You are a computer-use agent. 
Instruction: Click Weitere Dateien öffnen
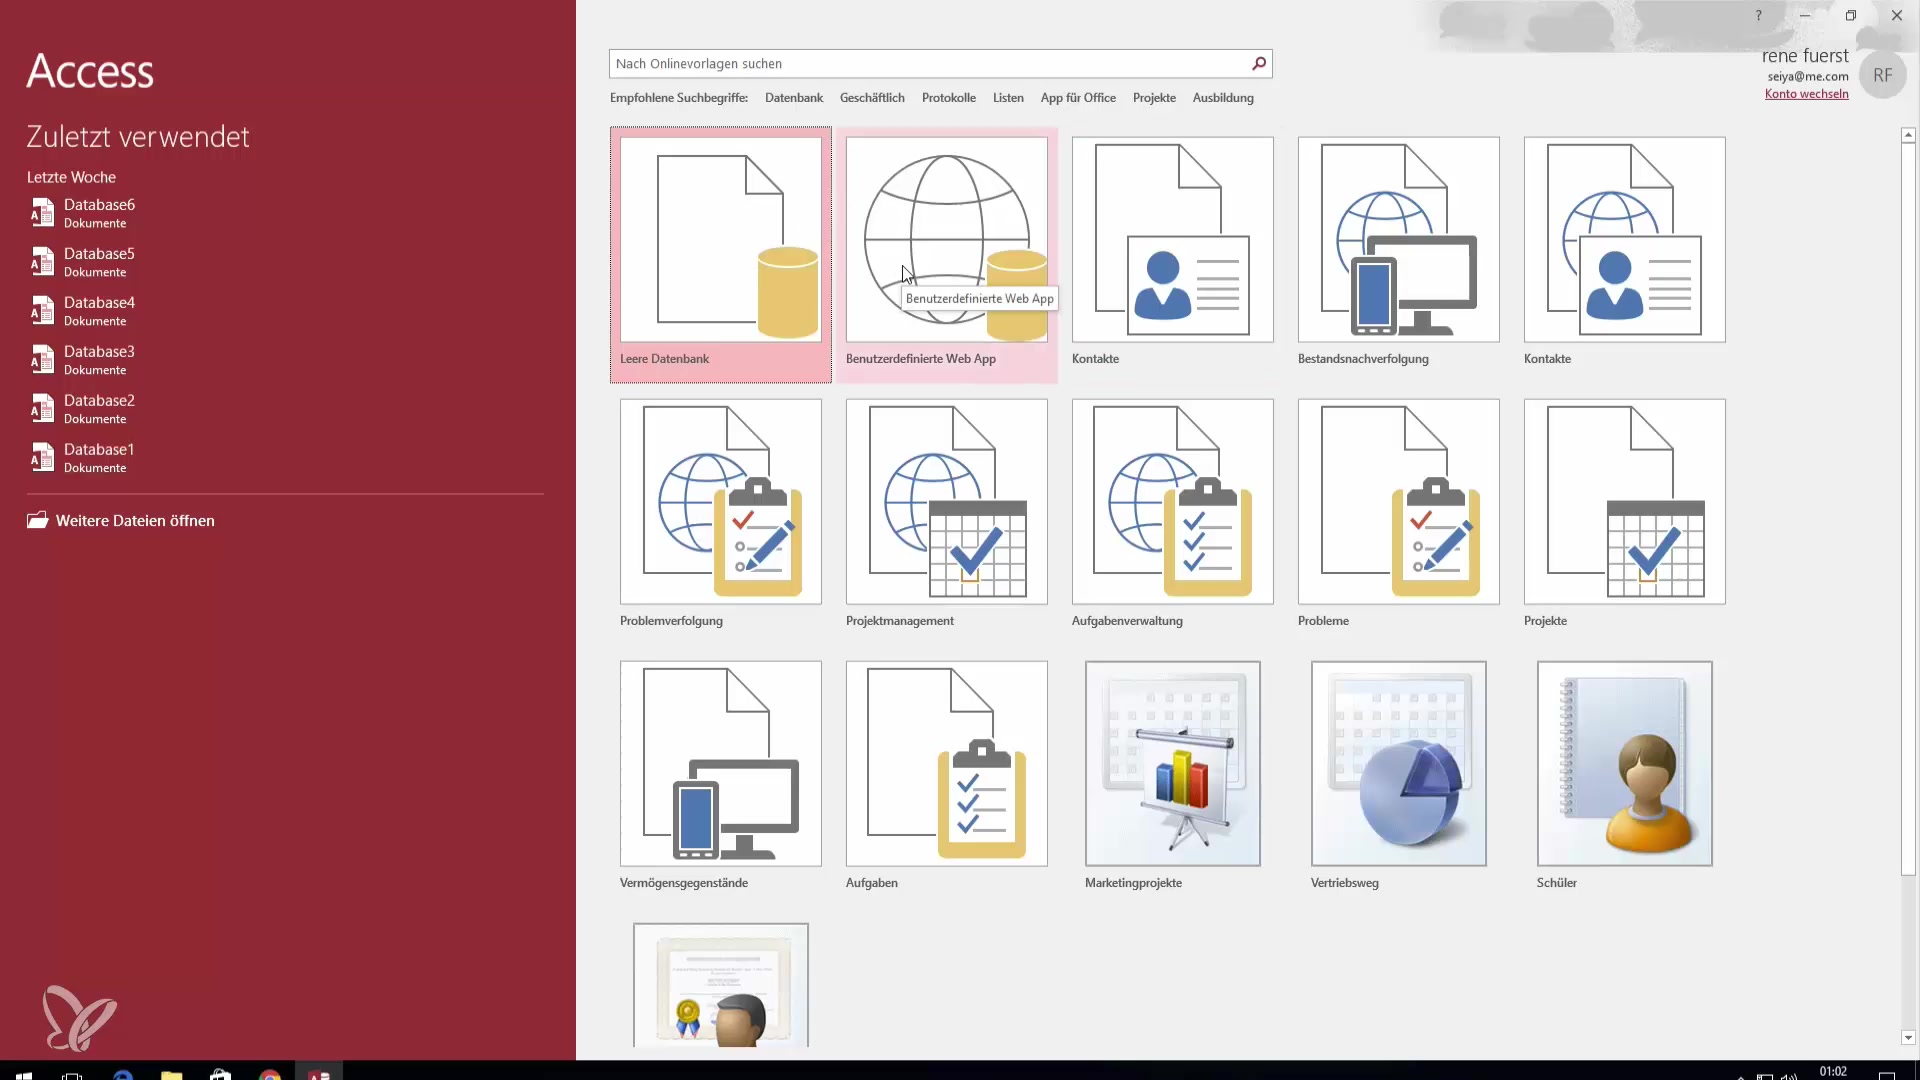[134, 521]
